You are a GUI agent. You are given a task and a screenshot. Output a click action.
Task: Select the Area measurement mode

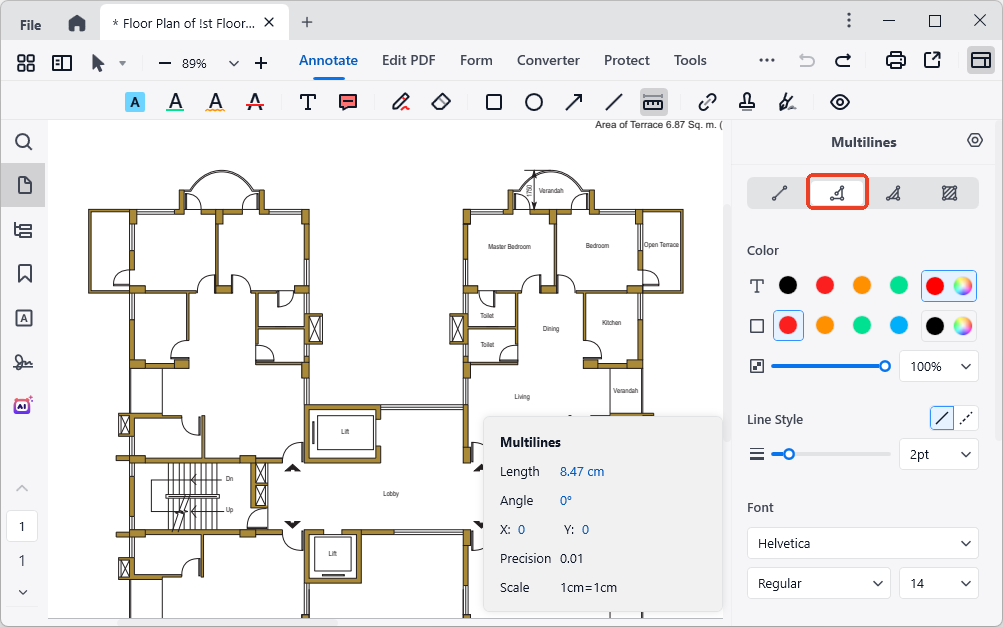[x=948, y=193]
